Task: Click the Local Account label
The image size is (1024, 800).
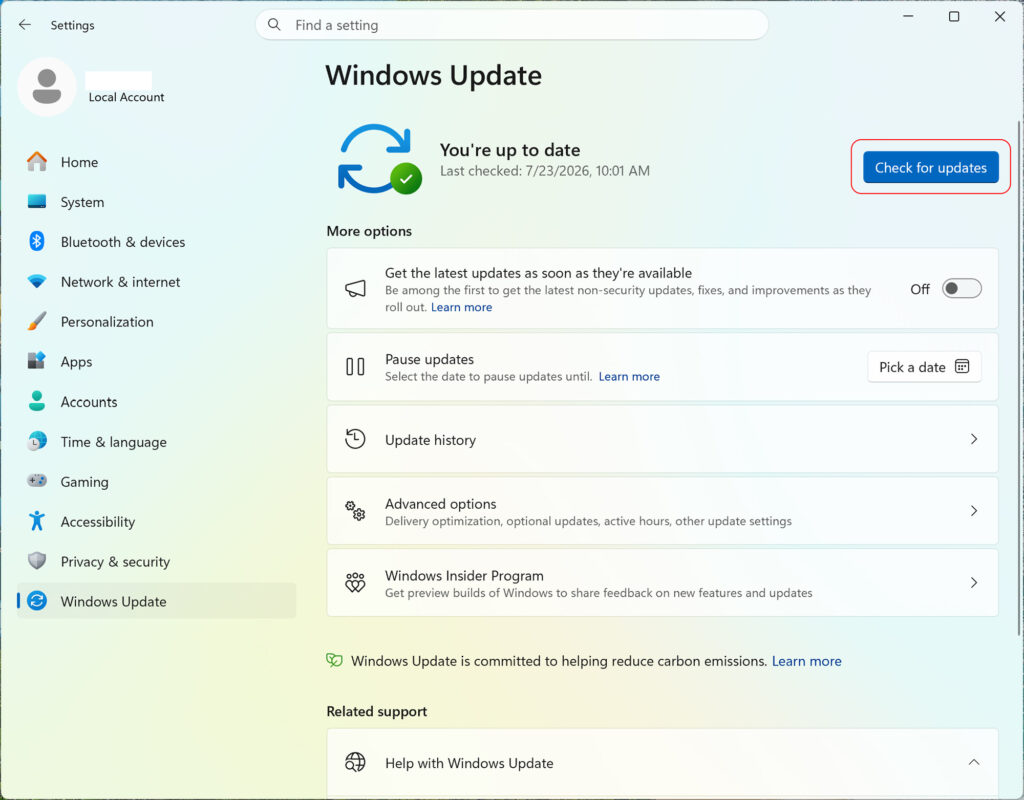Action: coord(126,97)
